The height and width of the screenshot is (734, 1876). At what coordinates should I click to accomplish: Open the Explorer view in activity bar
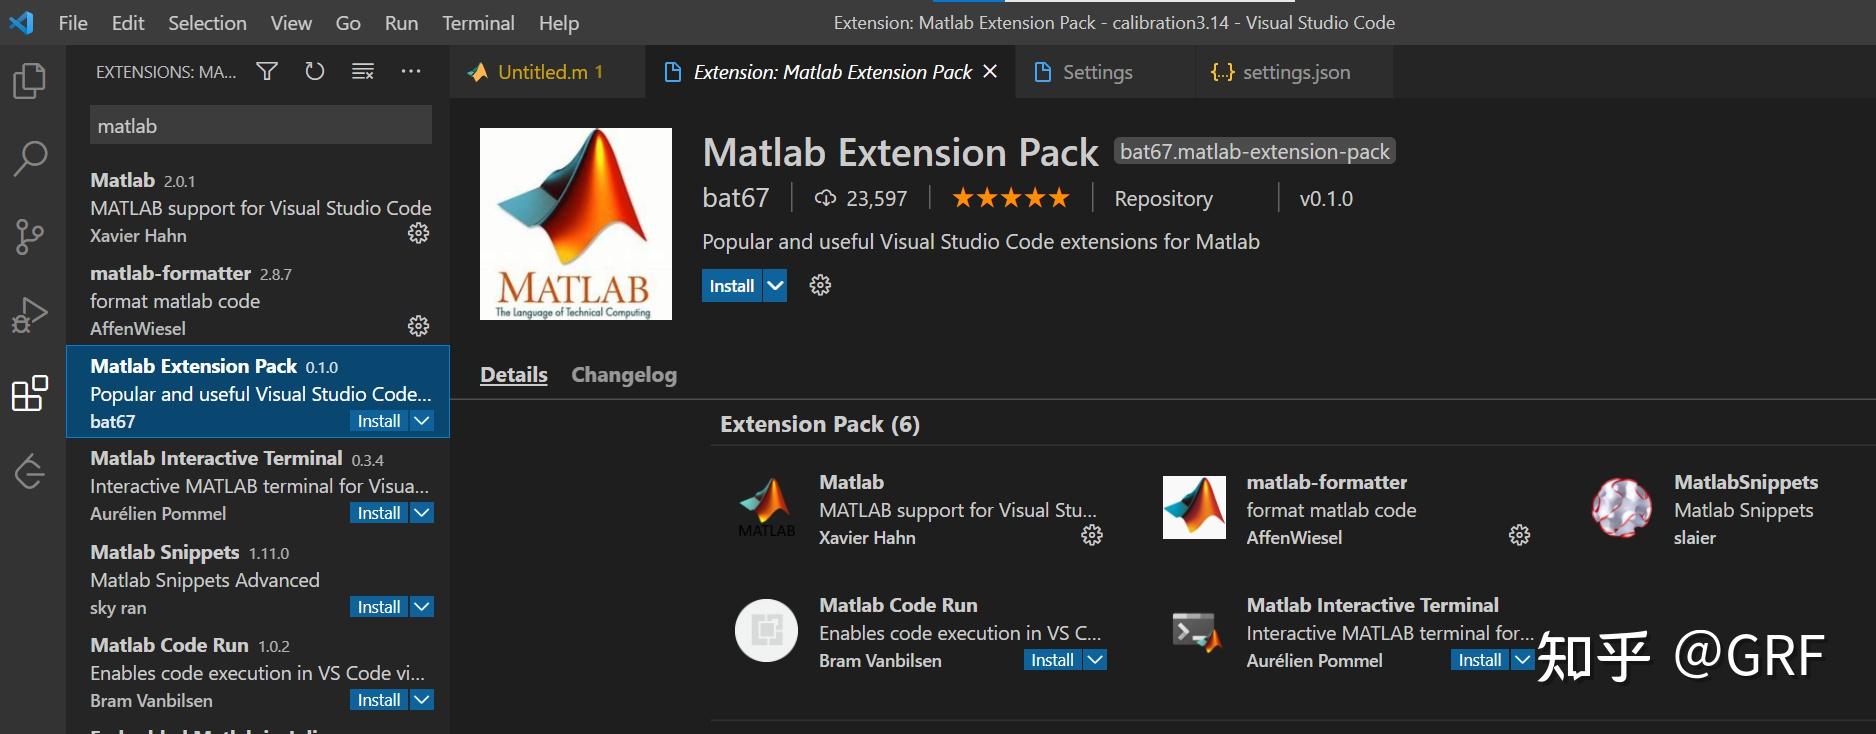tap(30, 82)
